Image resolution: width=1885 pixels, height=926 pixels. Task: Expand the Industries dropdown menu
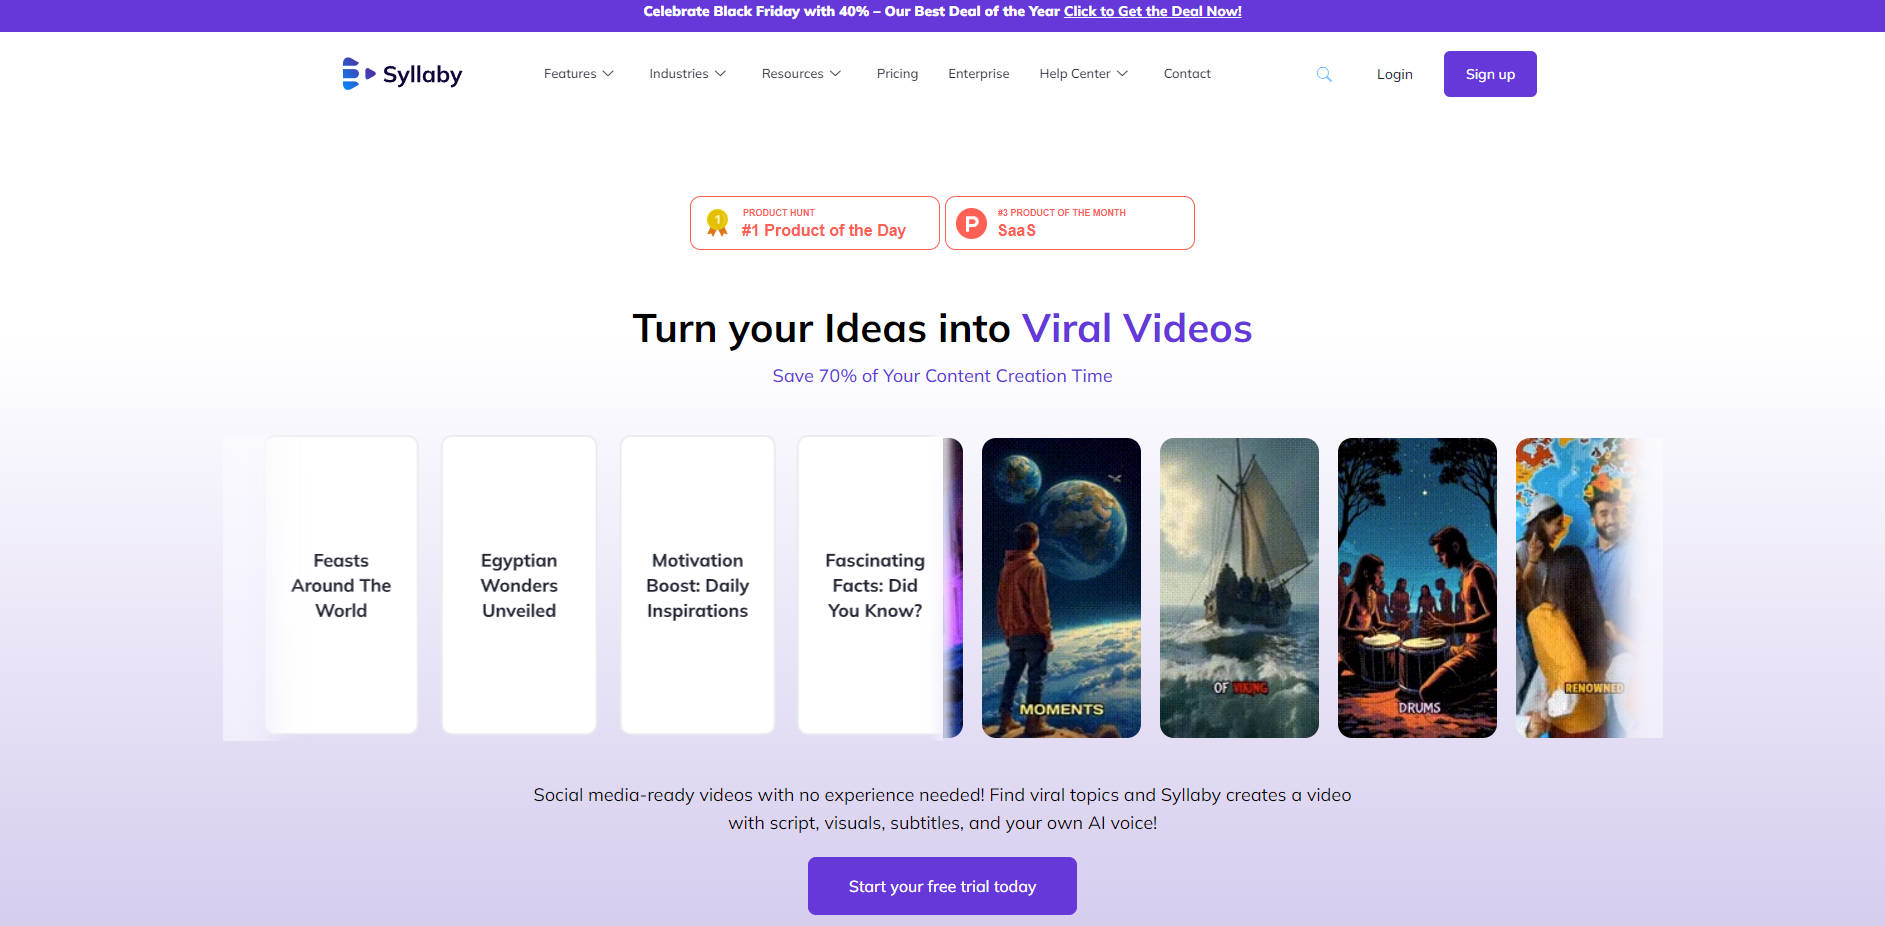click(x=688, y=74)
